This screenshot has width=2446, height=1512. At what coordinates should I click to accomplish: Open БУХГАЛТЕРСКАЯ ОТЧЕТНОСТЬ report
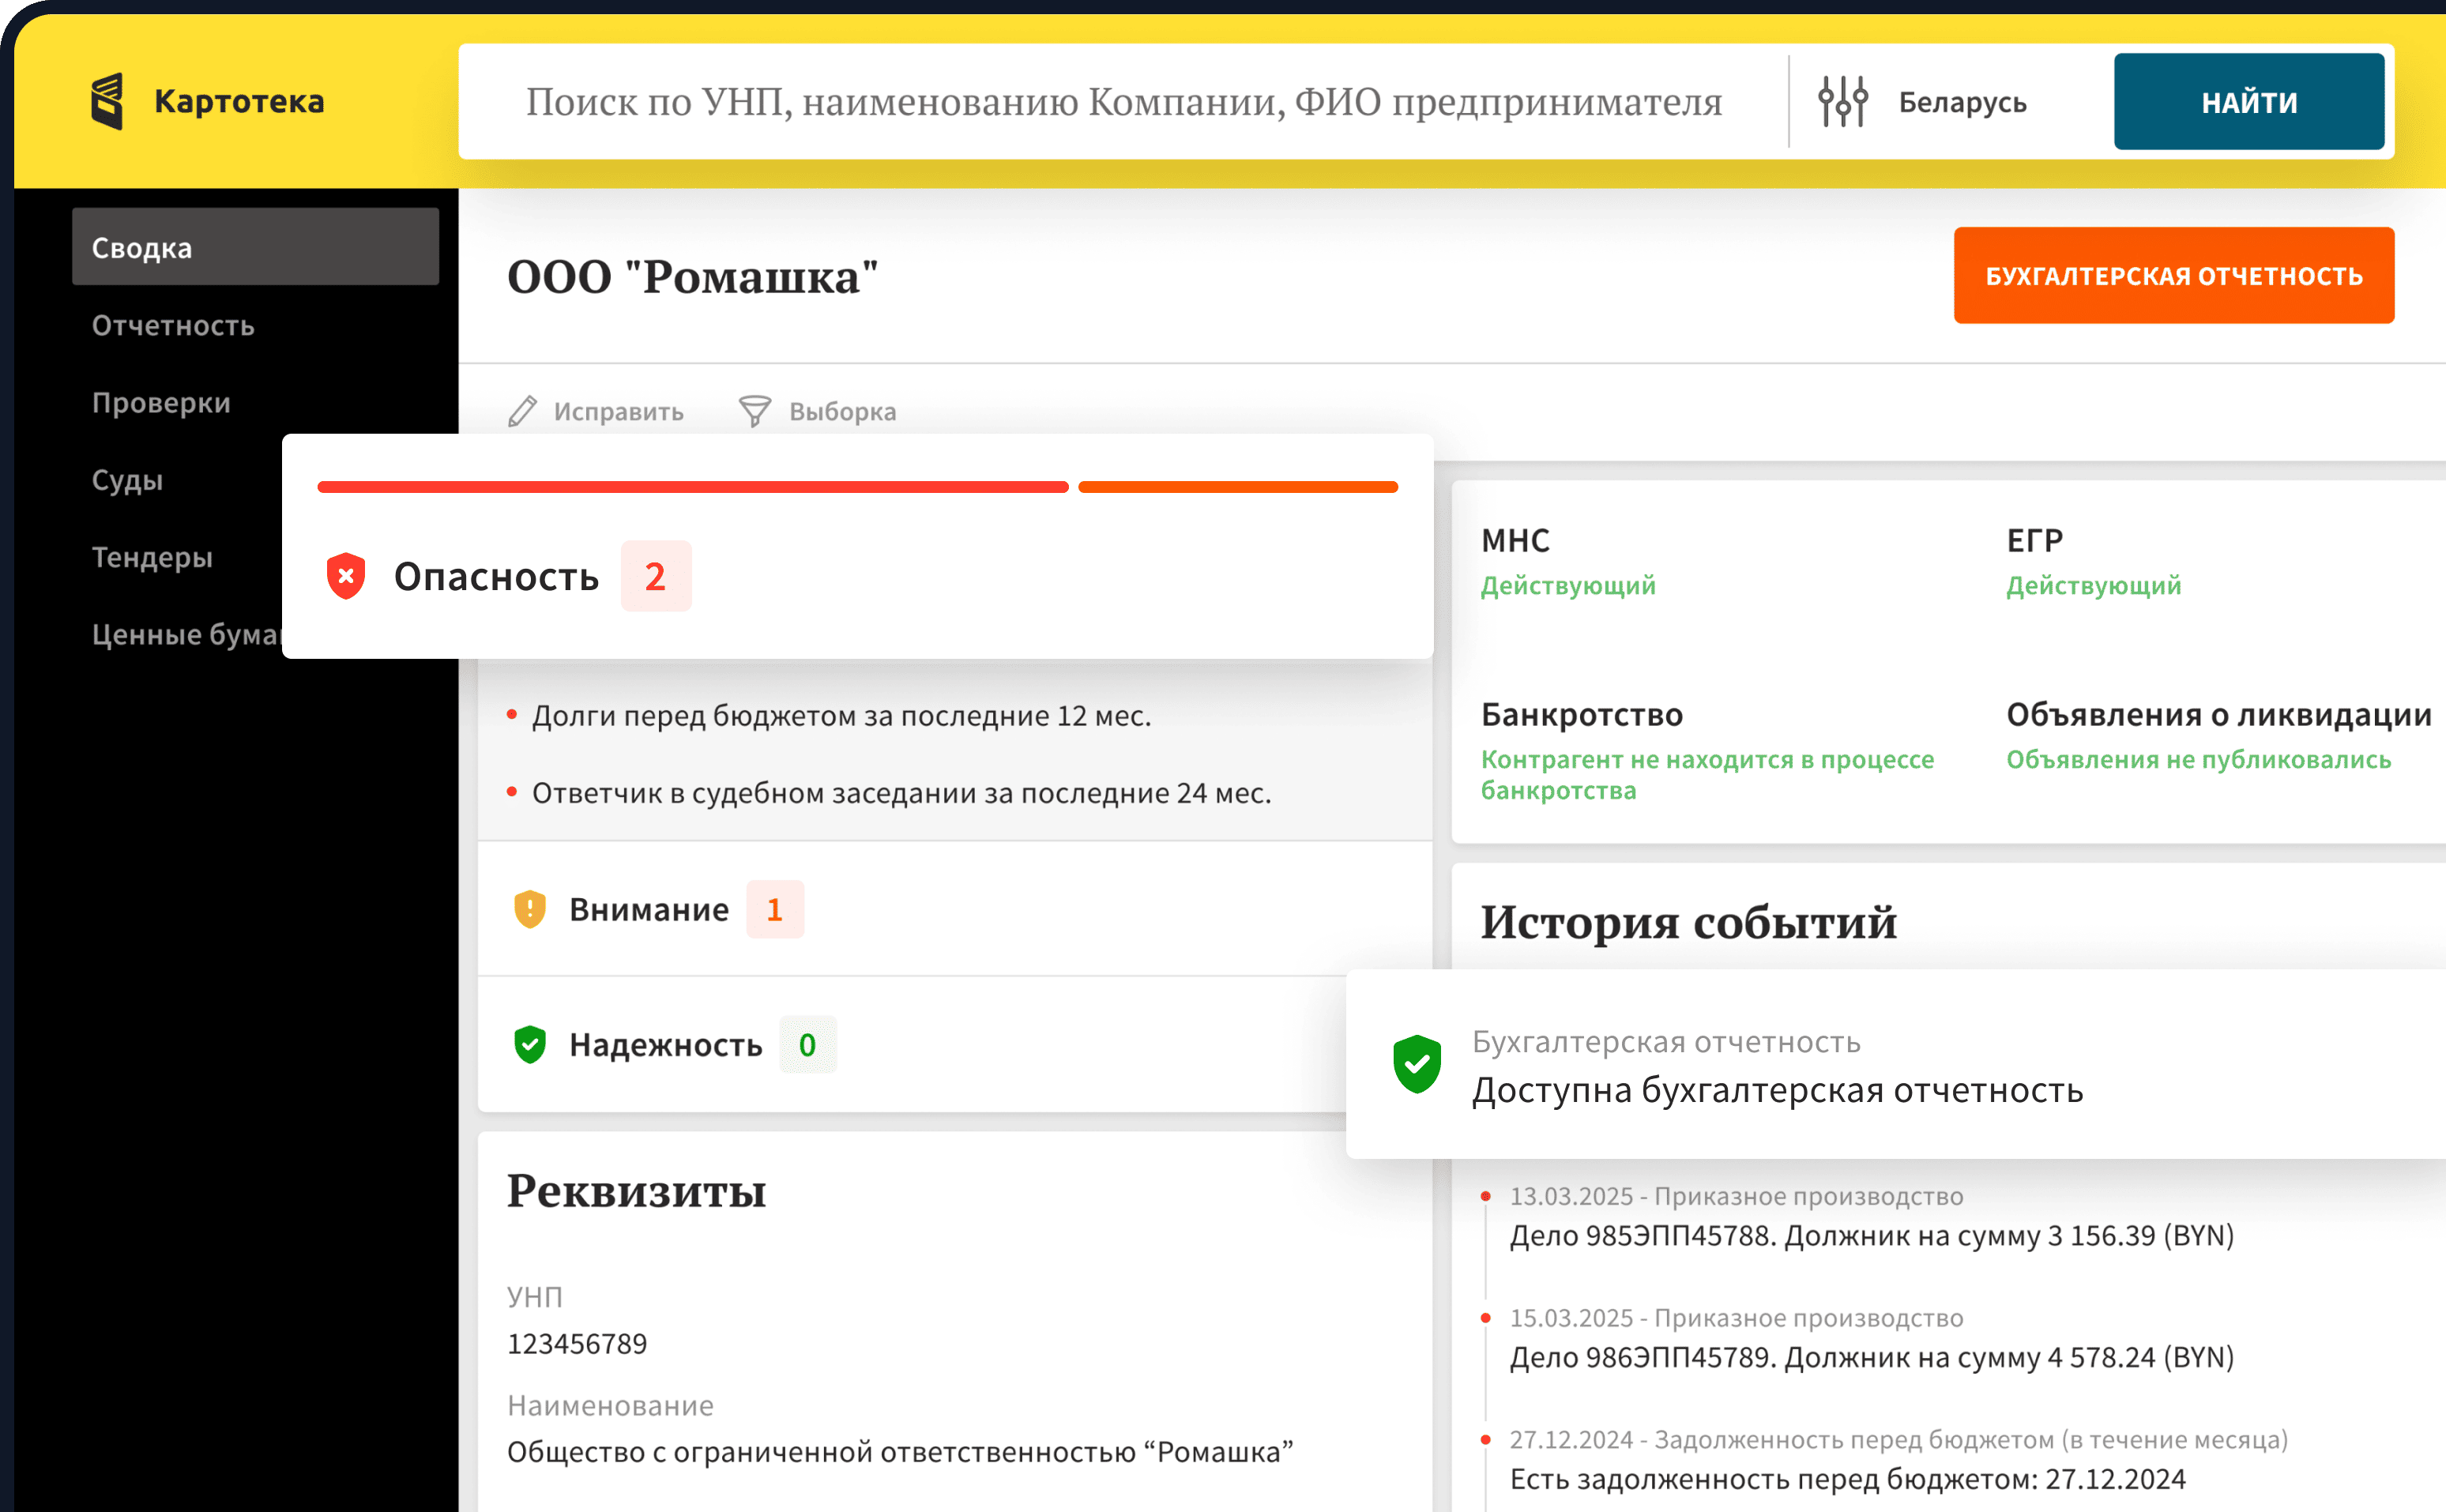pos(2173,274)
